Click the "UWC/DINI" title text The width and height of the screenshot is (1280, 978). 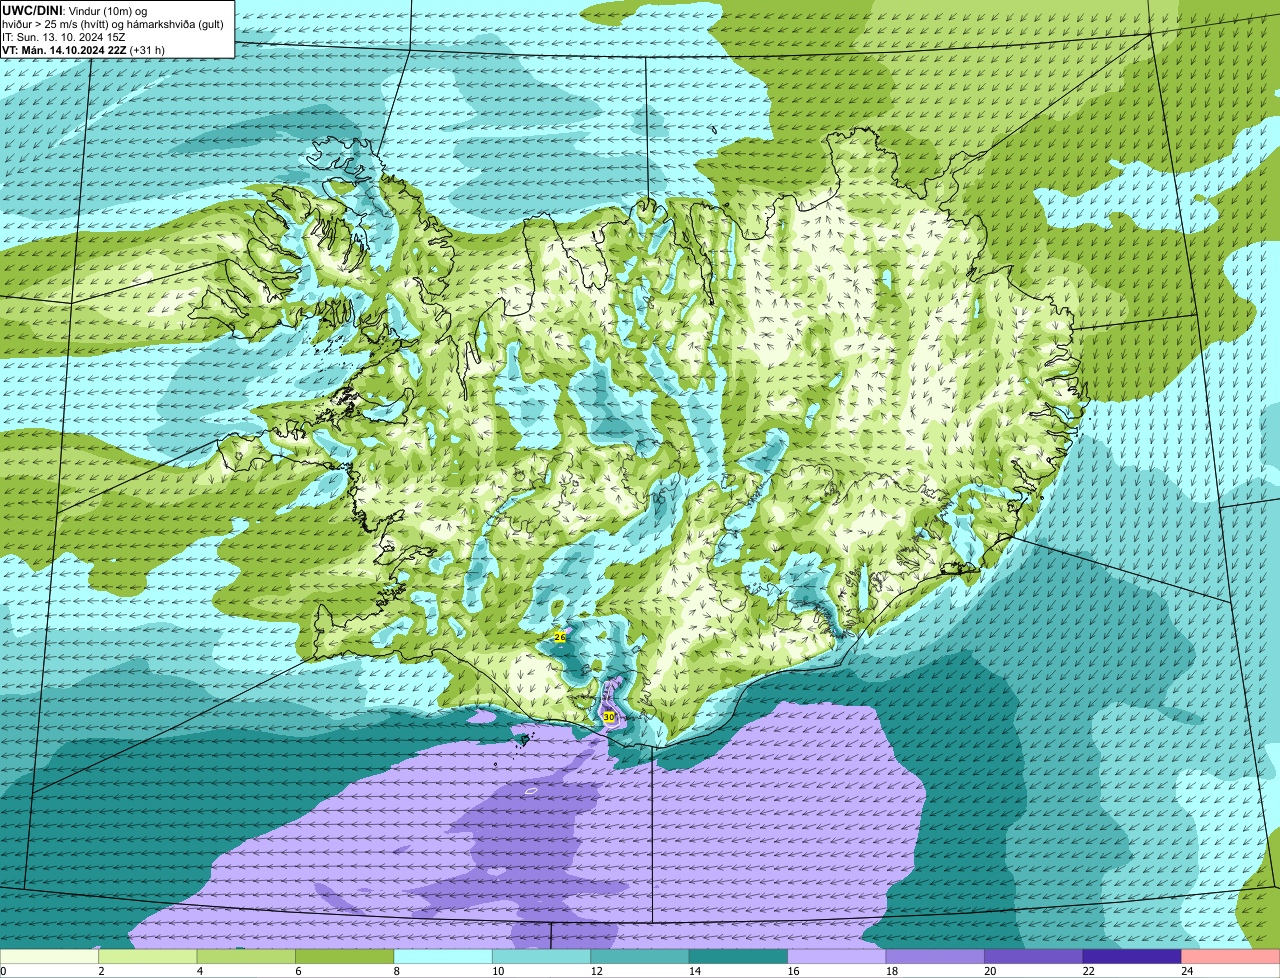coord(32,11)
